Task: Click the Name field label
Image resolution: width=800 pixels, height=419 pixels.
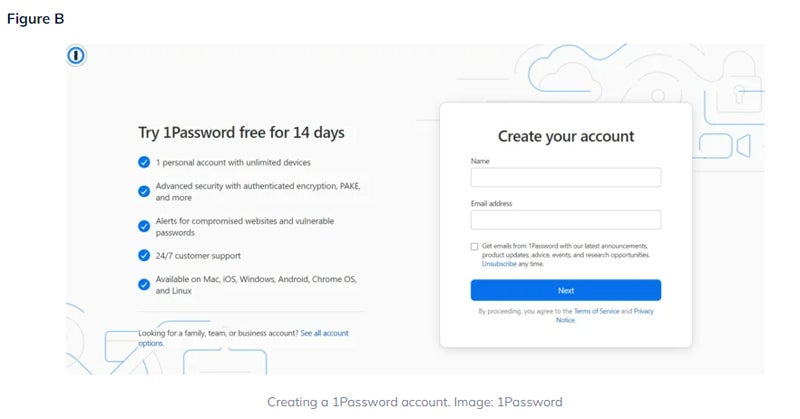Action: click(x=480, y=161)
